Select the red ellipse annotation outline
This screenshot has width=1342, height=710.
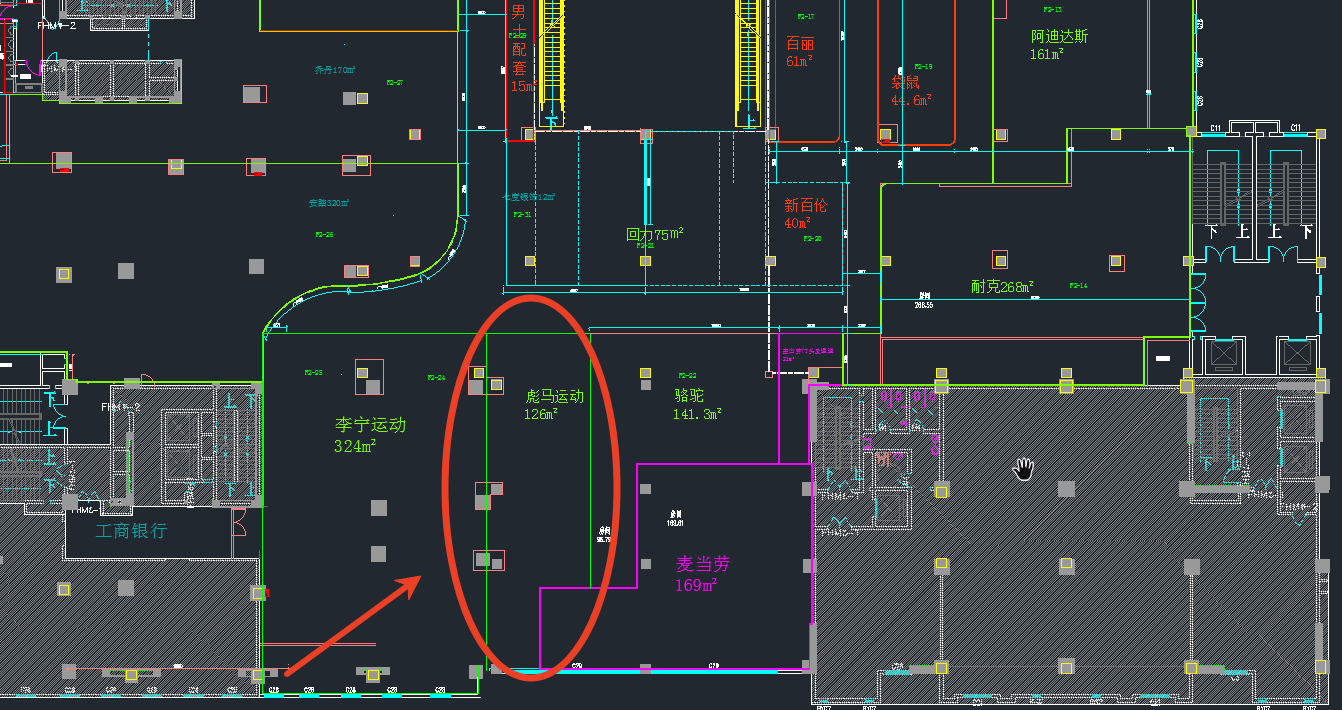coord(445,490)
